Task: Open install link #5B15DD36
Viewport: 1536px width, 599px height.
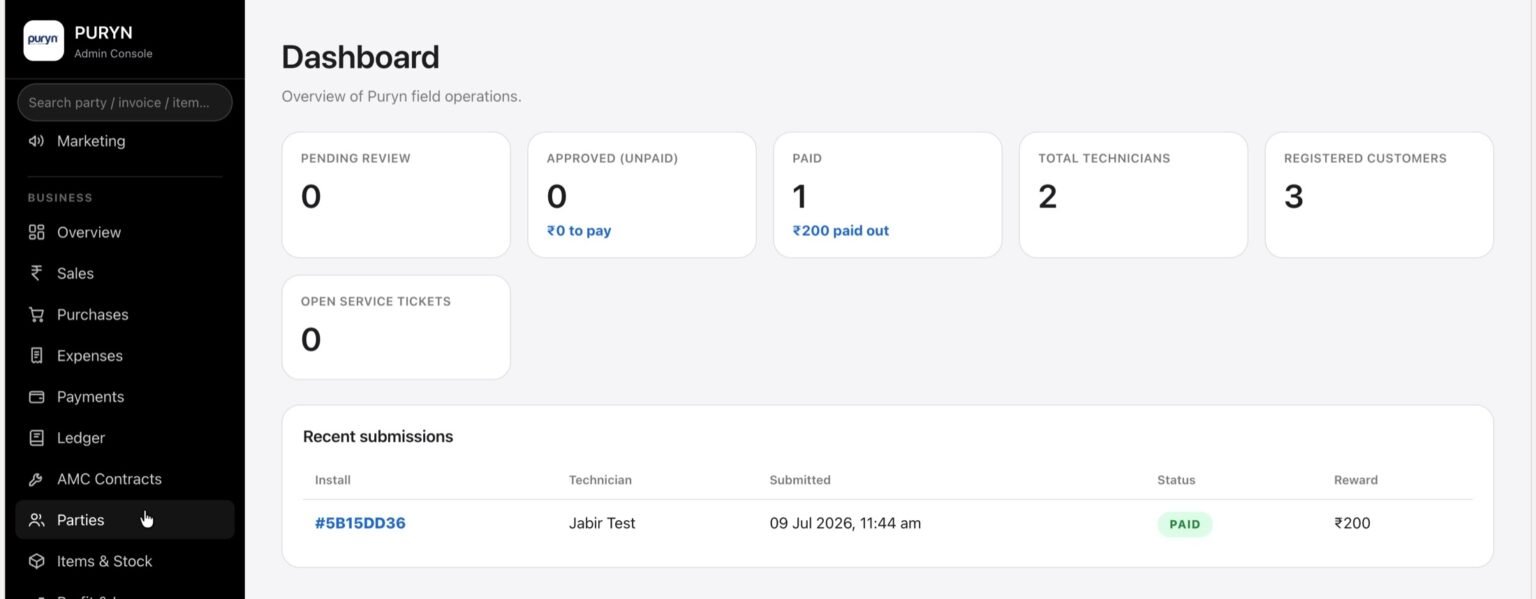Action: pyautogui.click(x=360, y=523)
